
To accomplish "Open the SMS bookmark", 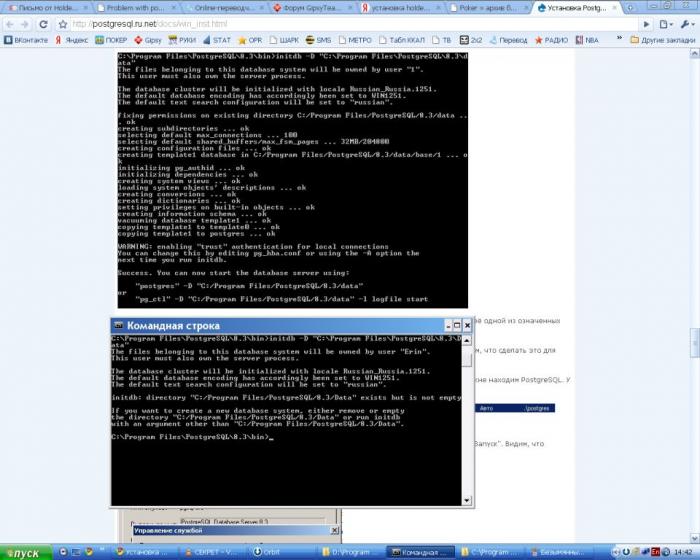I will click(x=318, y=40).
